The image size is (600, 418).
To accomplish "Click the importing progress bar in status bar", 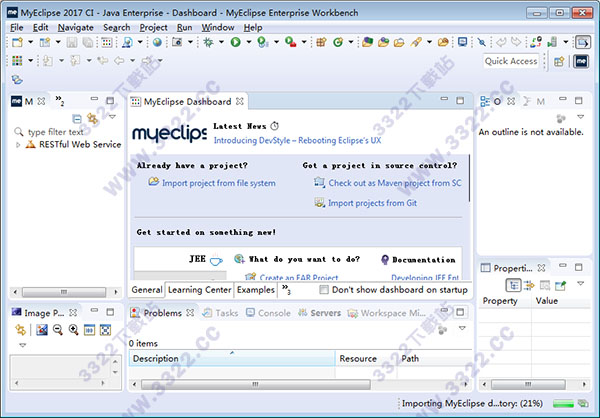I will 564,403.
